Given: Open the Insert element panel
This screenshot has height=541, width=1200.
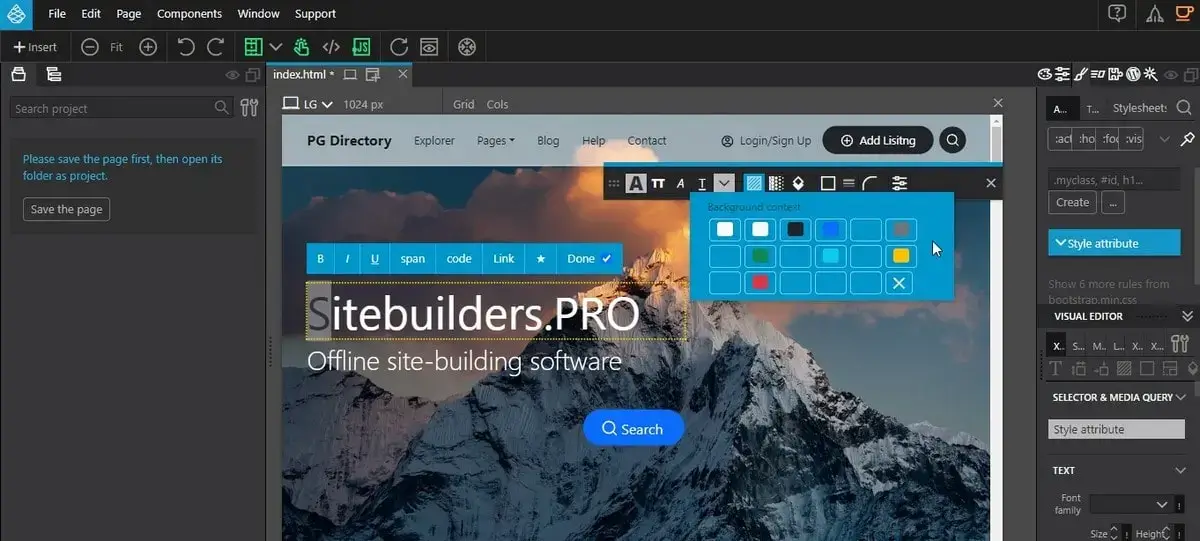Looking at the screenshot, I should coord(35,47).
